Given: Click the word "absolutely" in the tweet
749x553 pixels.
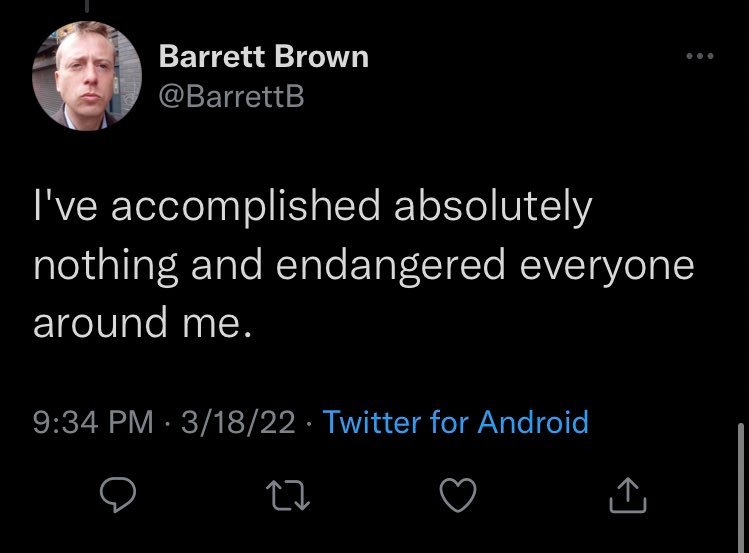Looking at the screenshot, I should [x=494, y=208].
